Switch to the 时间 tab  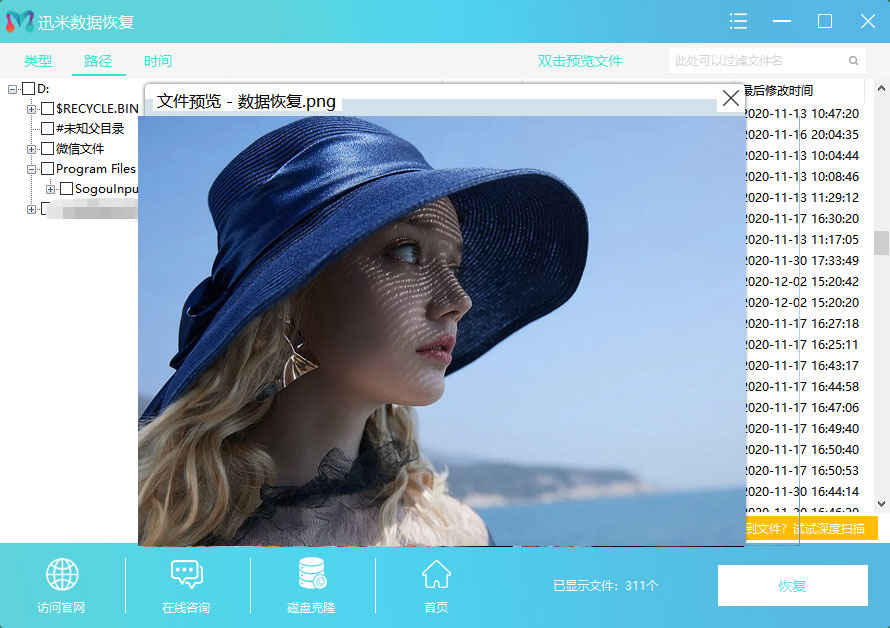pyautogui.click(x=158, y=61)
